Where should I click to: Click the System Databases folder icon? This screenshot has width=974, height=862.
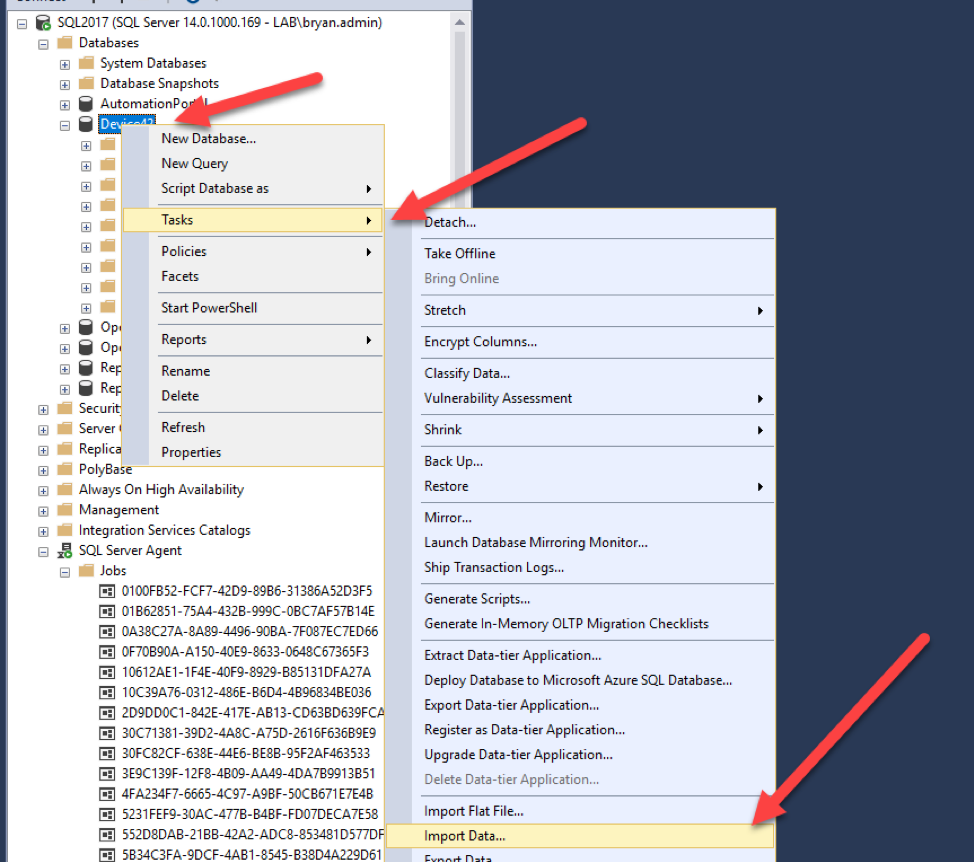[86, 64]
